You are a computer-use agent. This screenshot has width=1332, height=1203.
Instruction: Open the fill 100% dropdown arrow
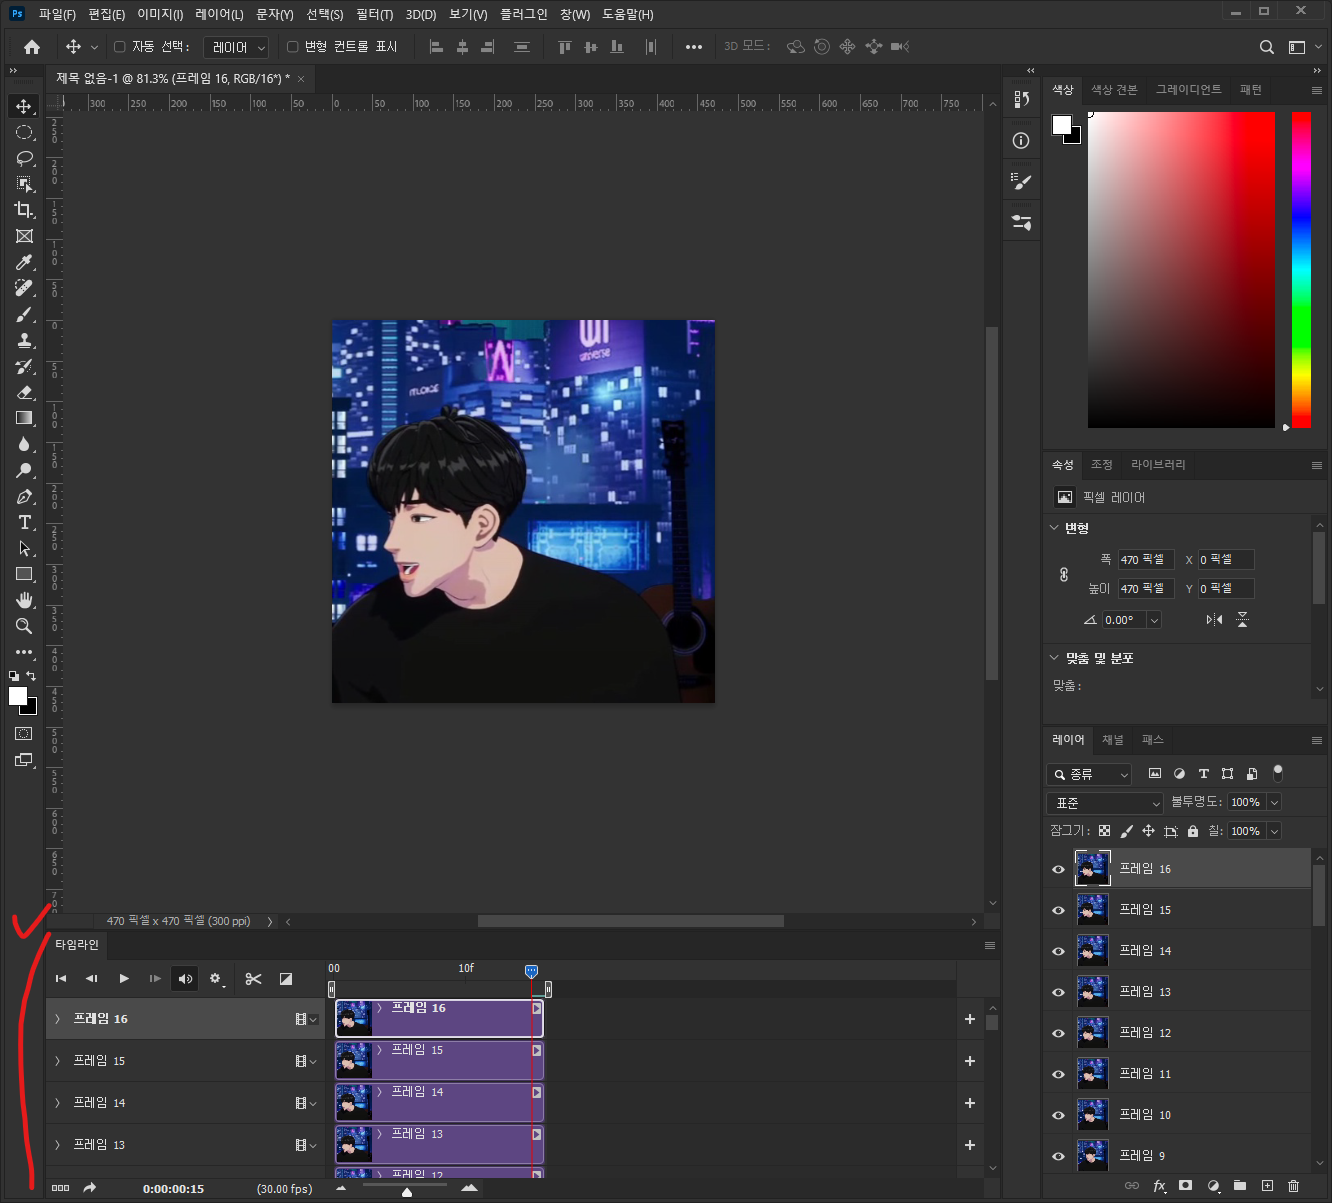click(x=1274, y=832)
